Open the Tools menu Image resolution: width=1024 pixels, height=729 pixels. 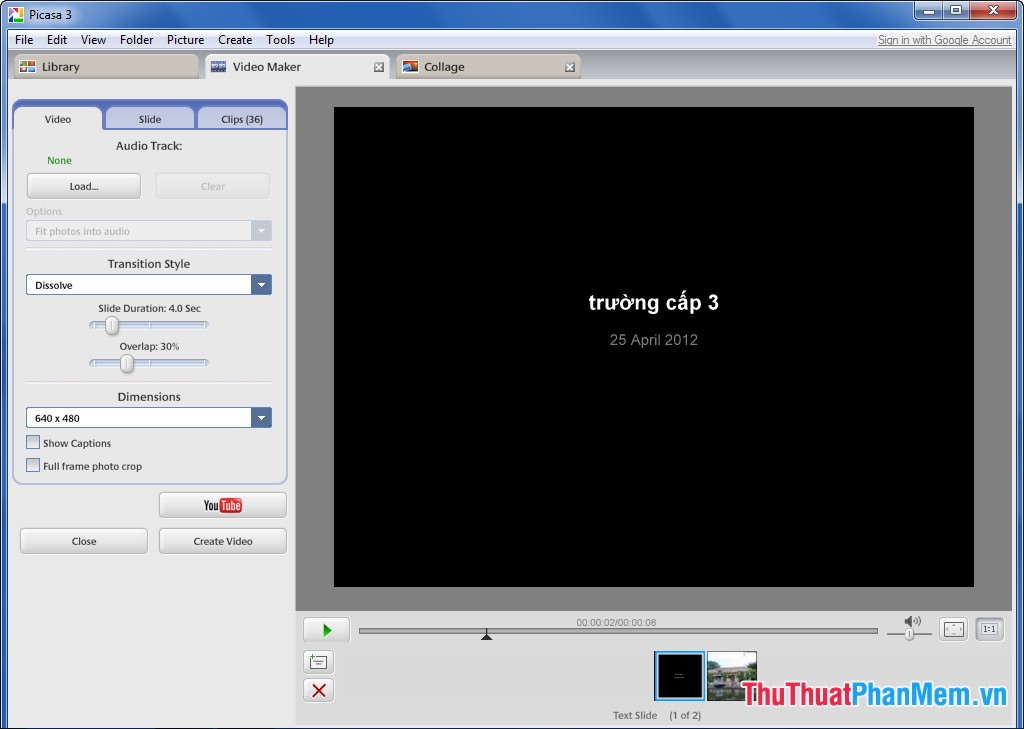click(x=280, y=40)
